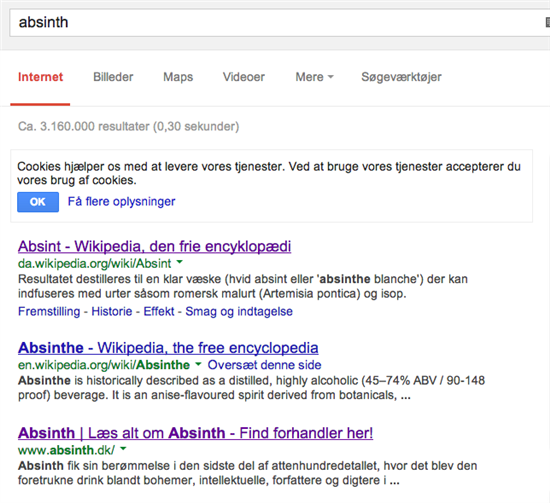
Task: Open dropdown arrow beside www.absinth.dk
Action: click(x=123, y=448)
